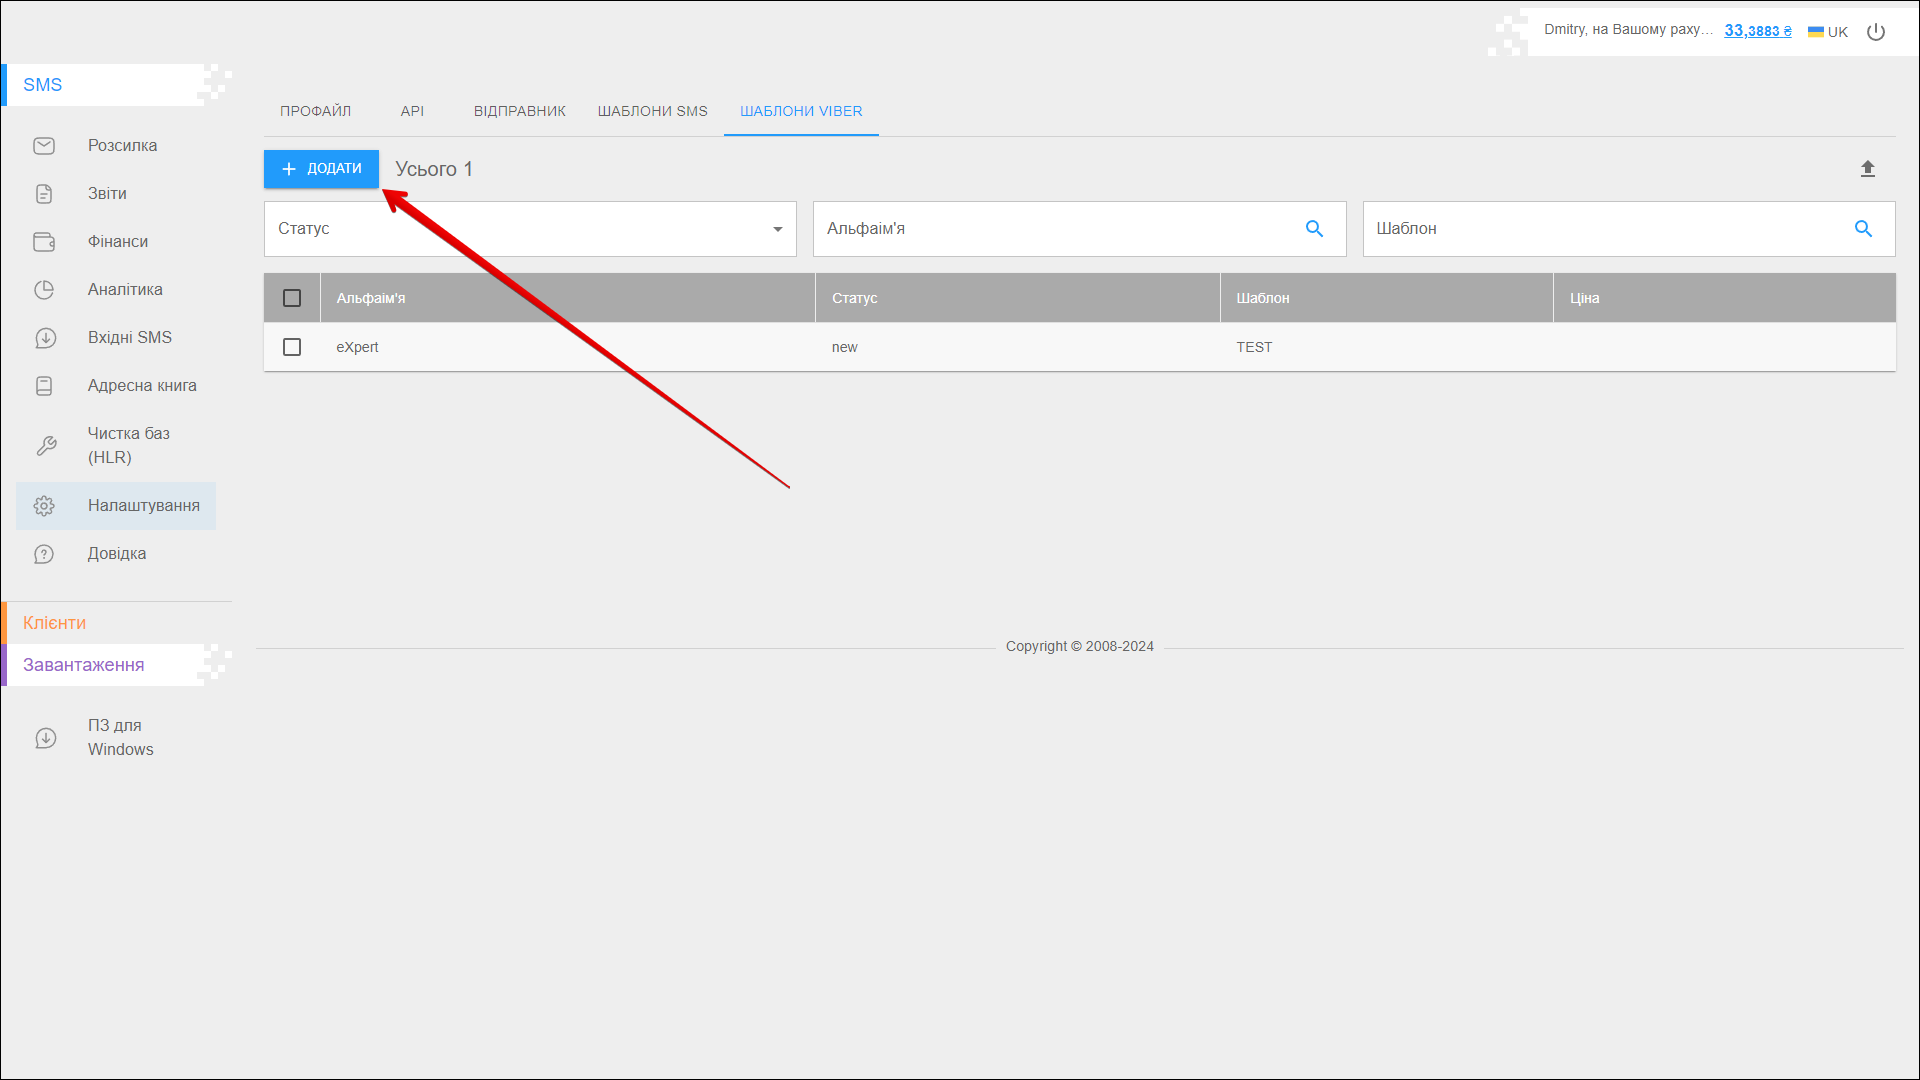The image size is (1920, 1080).
Task: Click the upload arrow icon at top right
Action: [1867, 169]
